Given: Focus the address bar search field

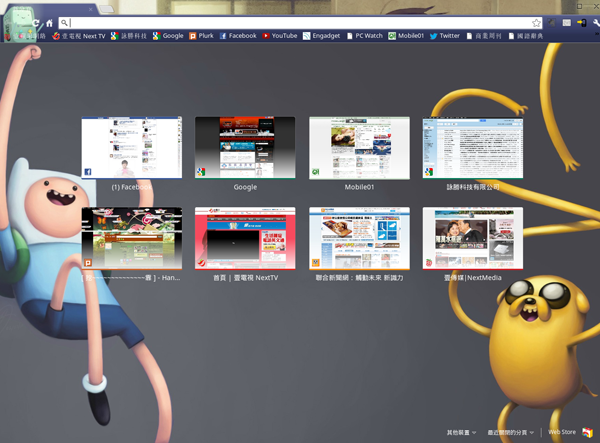Looking at the screenshot, I should pyautogui.click(x=300, y=23).
